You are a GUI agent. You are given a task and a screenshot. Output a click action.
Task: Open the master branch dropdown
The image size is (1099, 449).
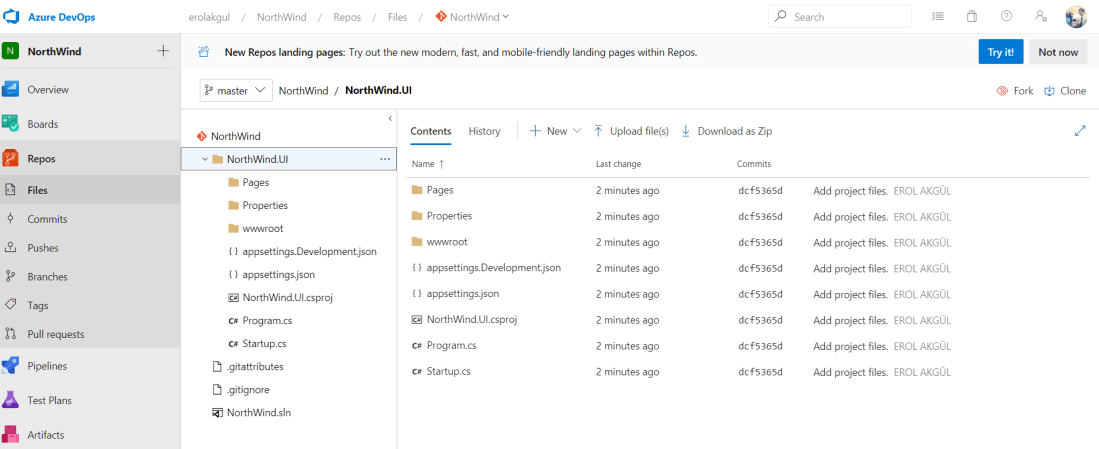pyautogui.click(x=236, y=90)
